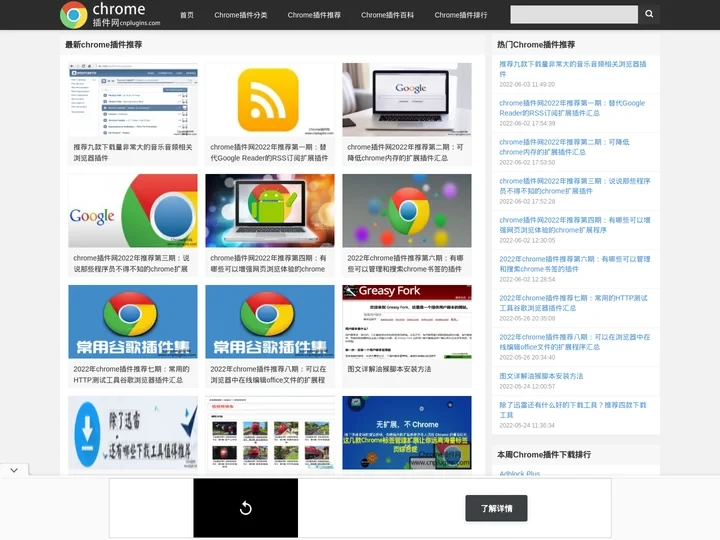Image resolution: width=720 pixels, height=540 pixels.
Task: Open grid title 第六期 管理和搜索chrome书签
Action: [405, 264]
